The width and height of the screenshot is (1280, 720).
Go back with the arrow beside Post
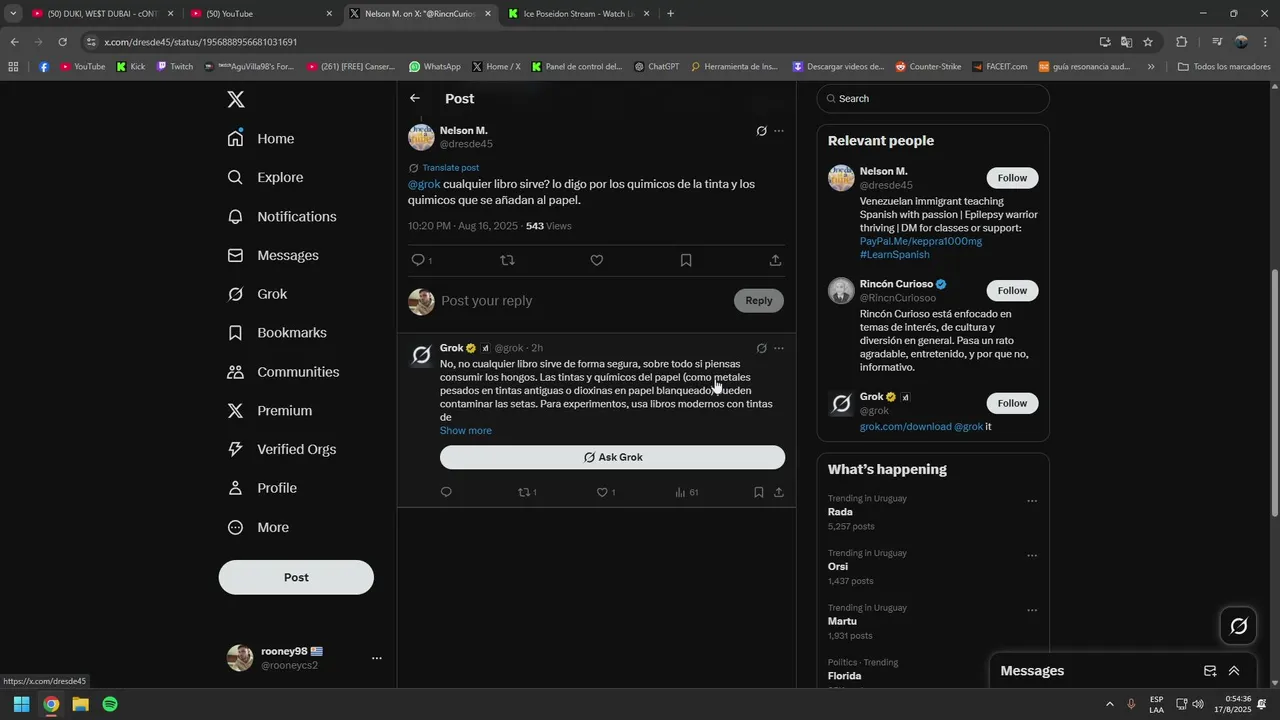click(x=415, y=98)
